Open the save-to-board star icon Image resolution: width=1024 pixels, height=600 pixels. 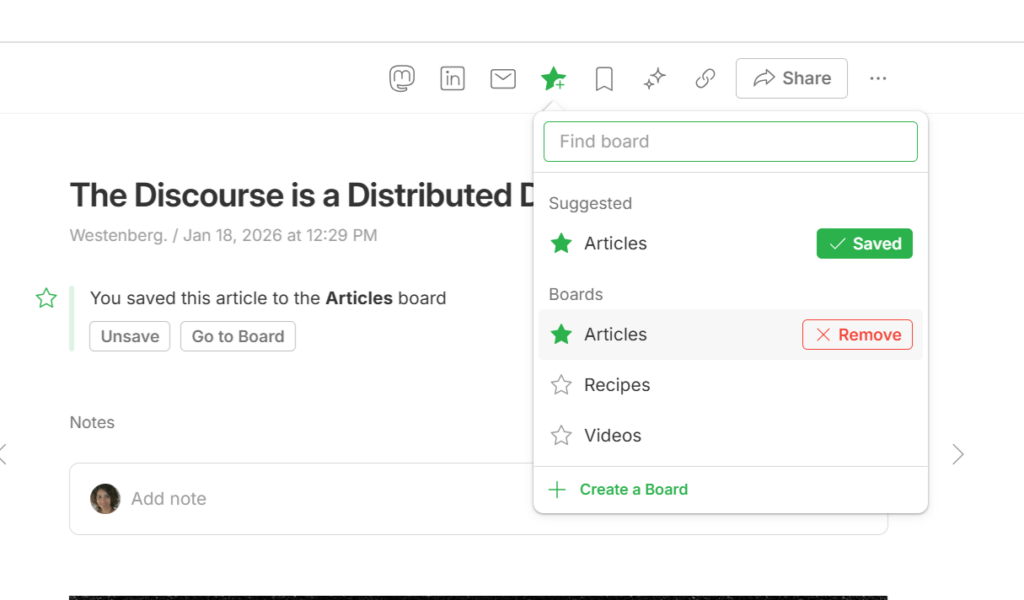(x=553, y=78)
